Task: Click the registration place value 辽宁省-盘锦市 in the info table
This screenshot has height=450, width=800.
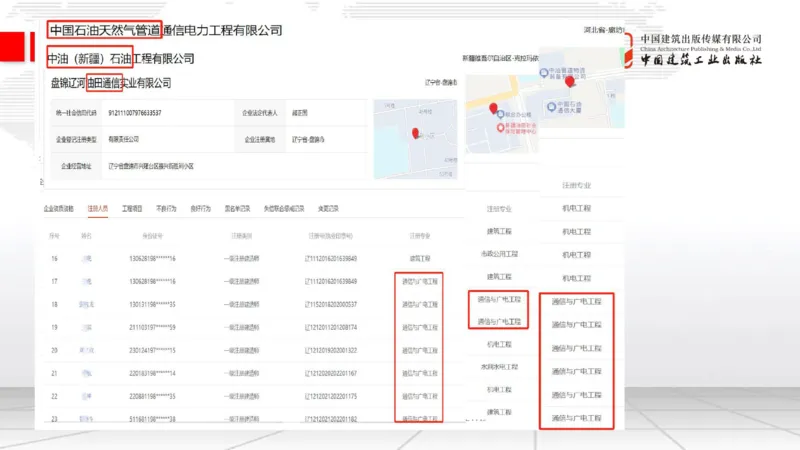Action: 308,139
